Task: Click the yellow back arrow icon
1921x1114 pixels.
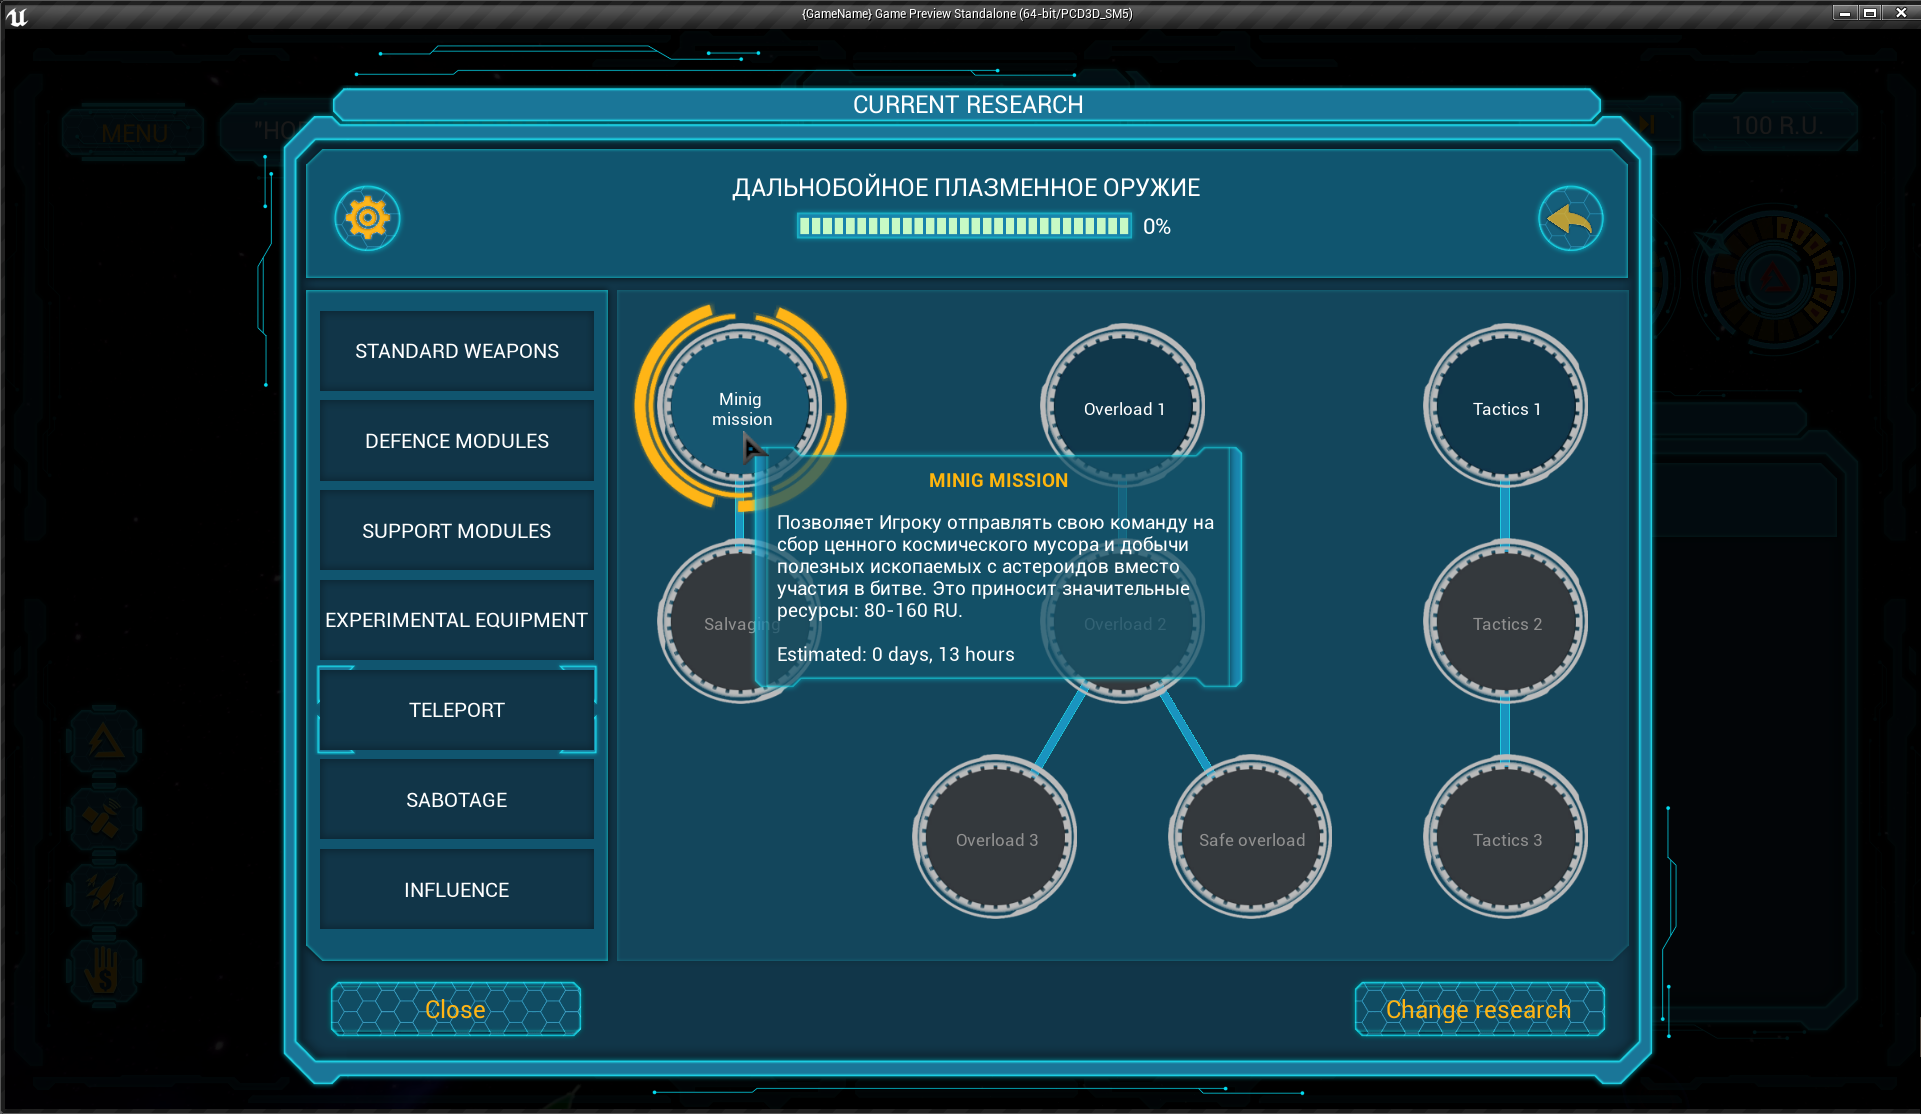Action: pyautogui.click(x=1570, y=218)
